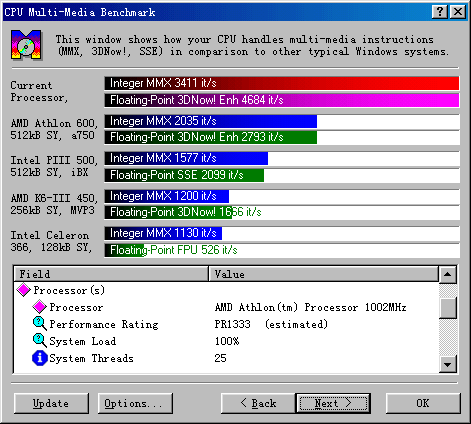Click the magenta Floating-Point 3DNow! Enh 4684 bar
Image resolution: width=471 pixels, height=424 pixels.
pos(282,100)
